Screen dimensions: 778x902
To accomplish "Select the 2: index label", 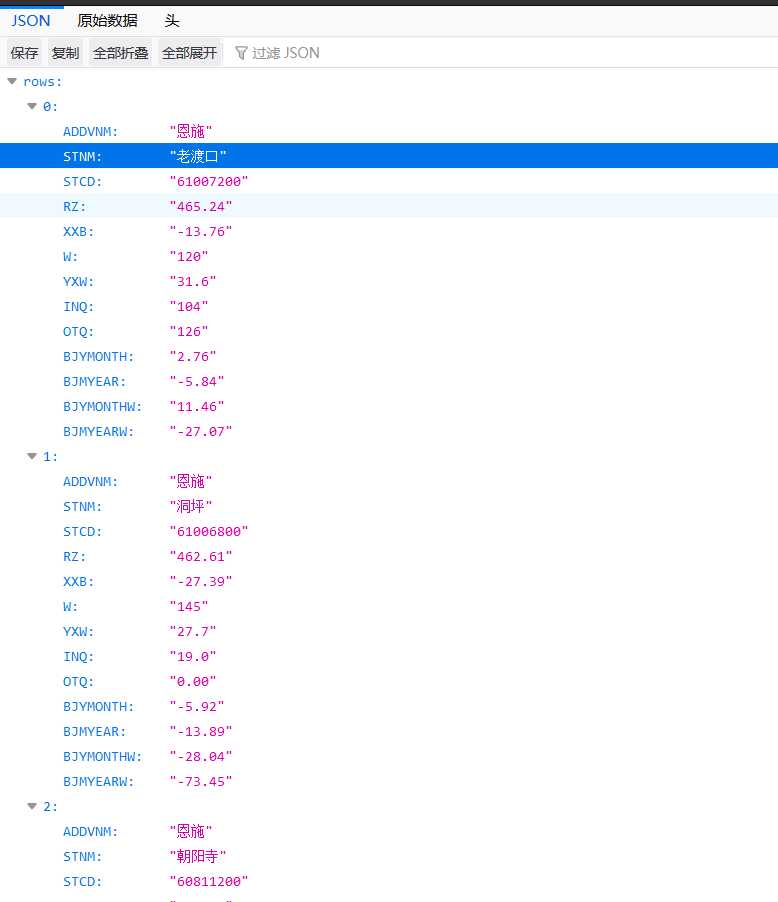I will [50, 806].
